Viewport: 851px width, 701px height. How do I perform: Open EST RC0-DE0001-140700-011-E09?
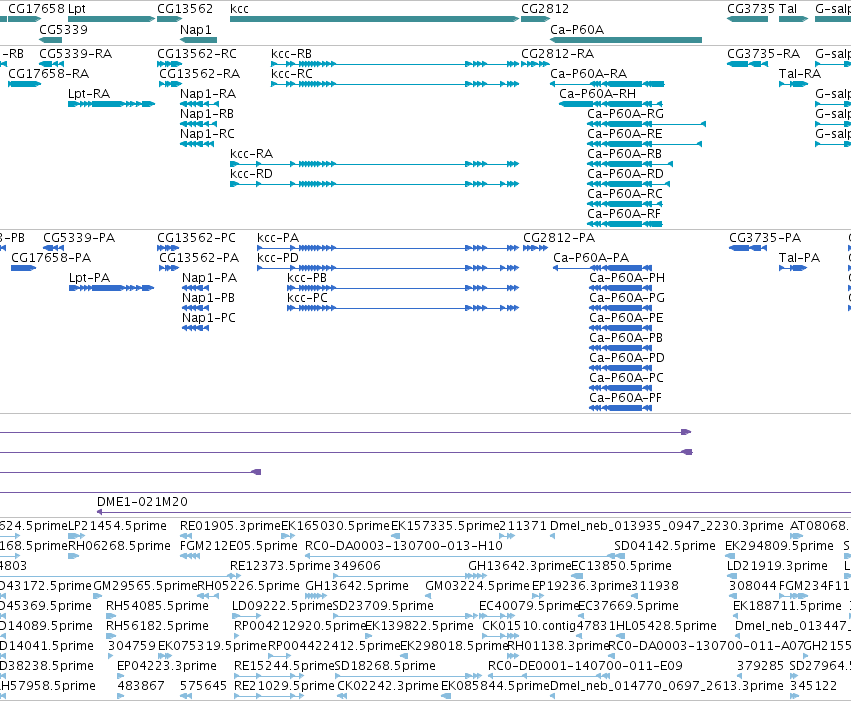pyautogui.click(x=585, y=666)
